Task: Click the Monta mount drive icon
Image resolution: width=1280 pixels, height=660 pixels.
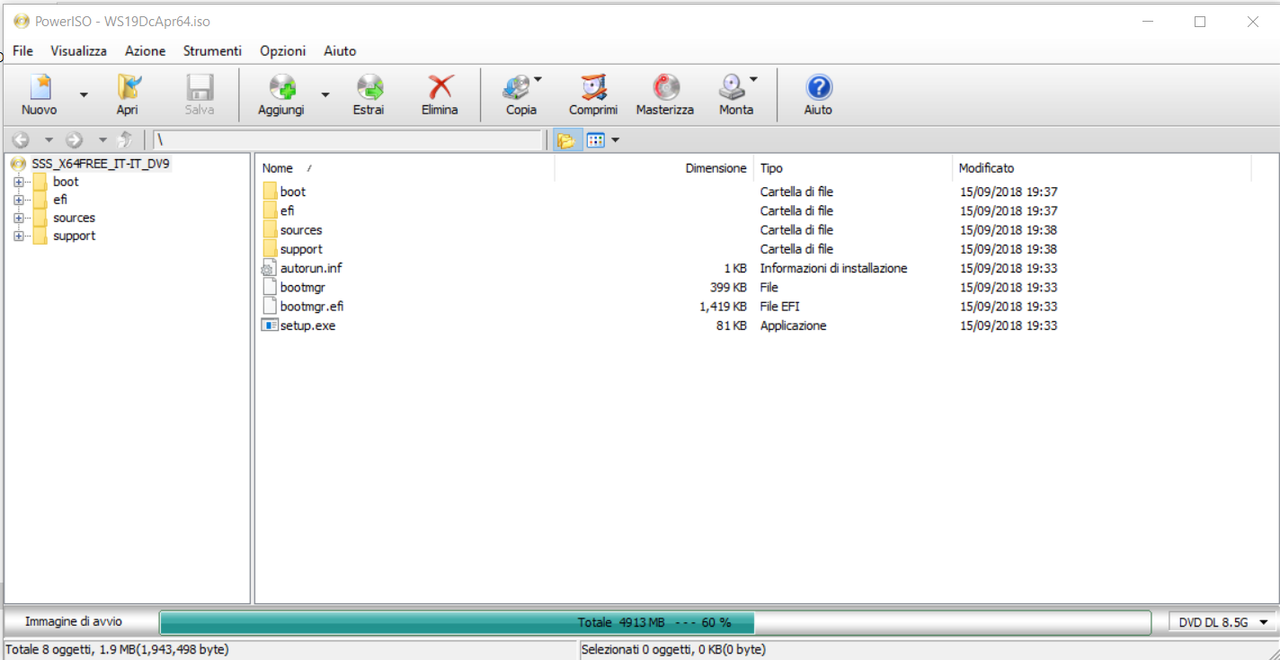Action: tap(732, 87)
